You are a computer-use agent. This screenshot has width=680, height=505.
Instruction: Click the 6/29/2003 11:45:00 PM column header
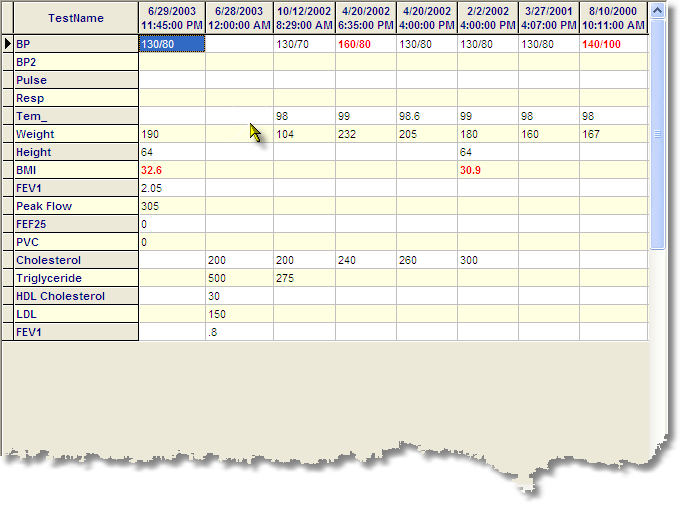(172, 18)
